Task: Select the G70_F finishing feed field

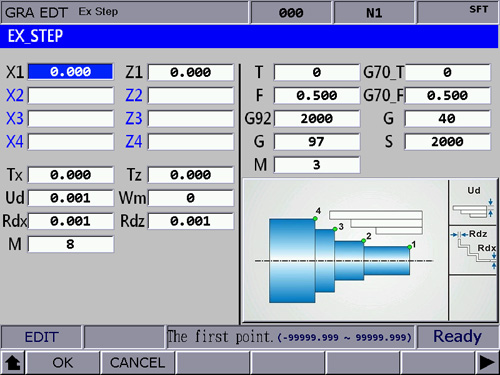Action: click(448, 96)
